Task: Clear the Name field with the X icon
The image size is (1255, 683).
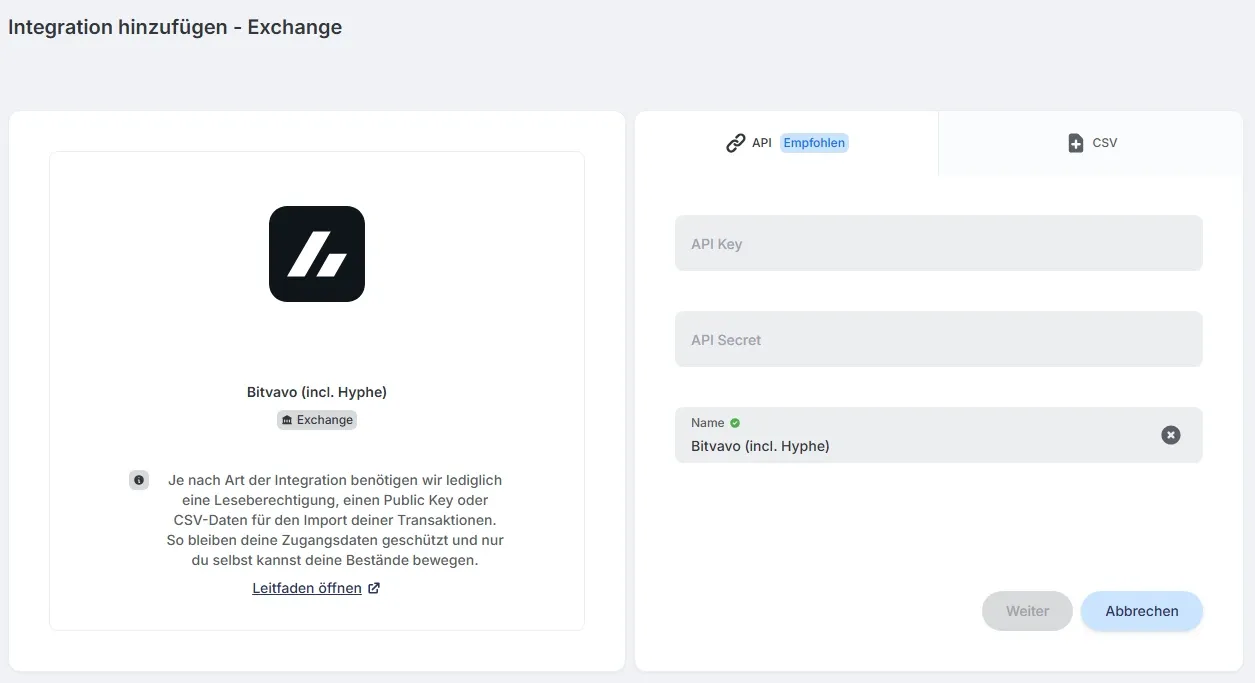Action: point(1171,435)
